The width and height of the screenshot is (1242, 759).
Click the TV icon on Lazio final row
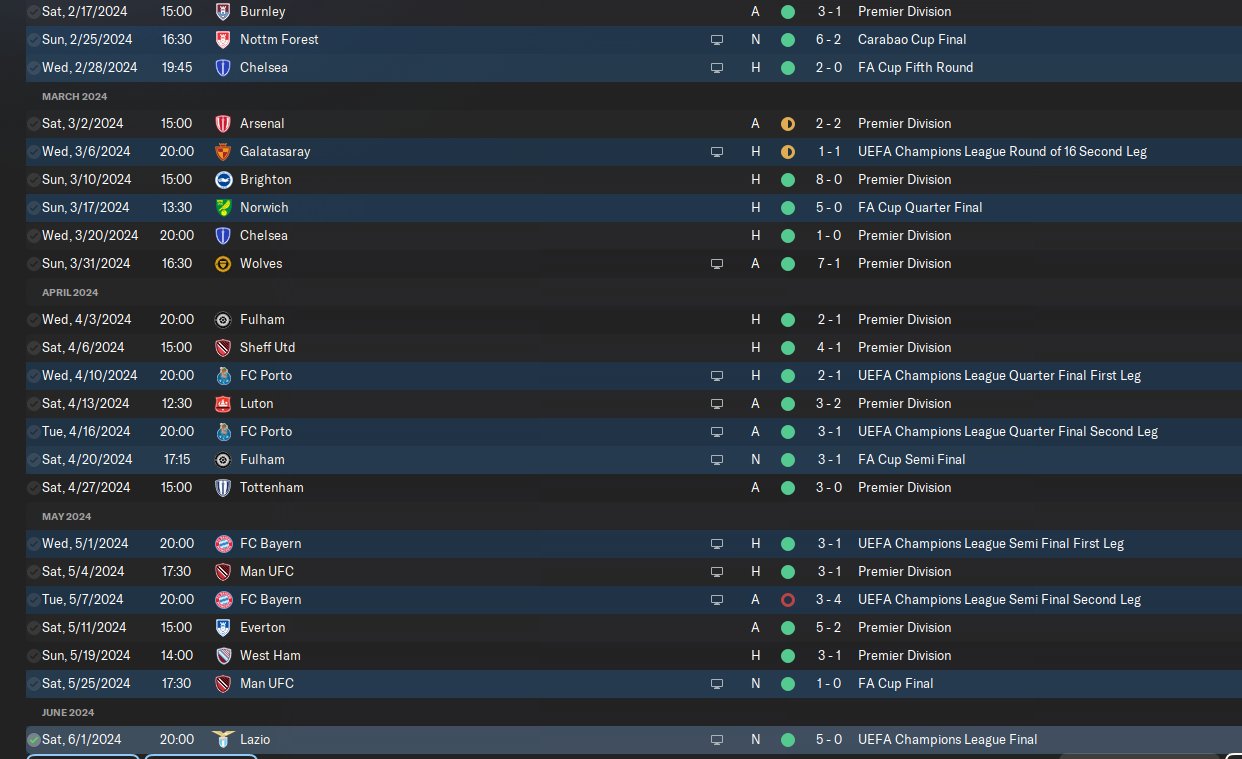(x=716, y=740)
